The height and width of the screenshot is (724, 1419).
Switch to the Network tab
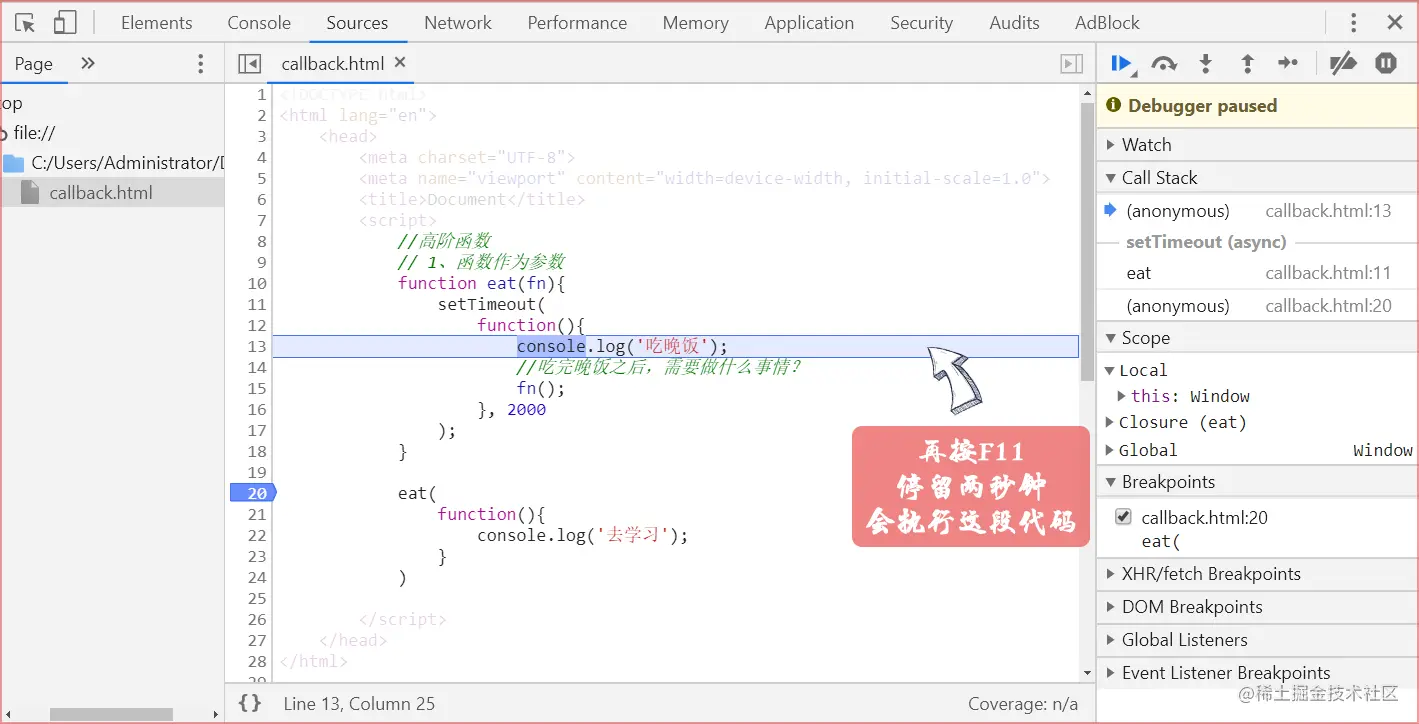457,22
